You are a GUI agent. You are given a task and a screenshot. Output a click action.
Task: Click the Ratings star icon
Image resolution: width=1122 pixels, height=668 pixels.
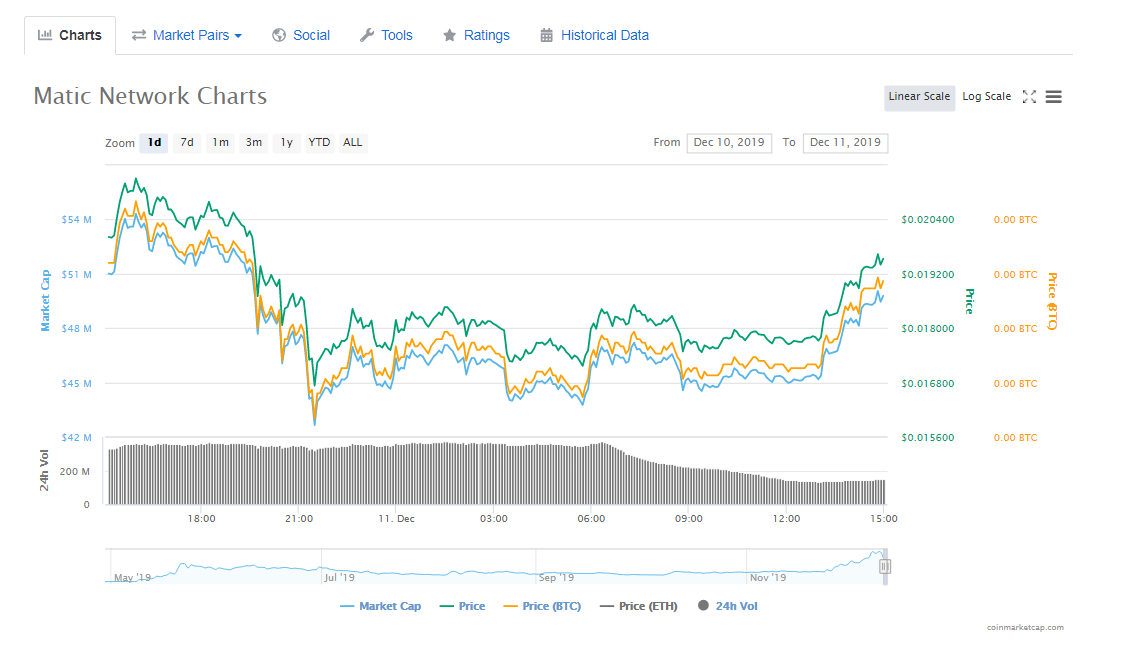450,35
